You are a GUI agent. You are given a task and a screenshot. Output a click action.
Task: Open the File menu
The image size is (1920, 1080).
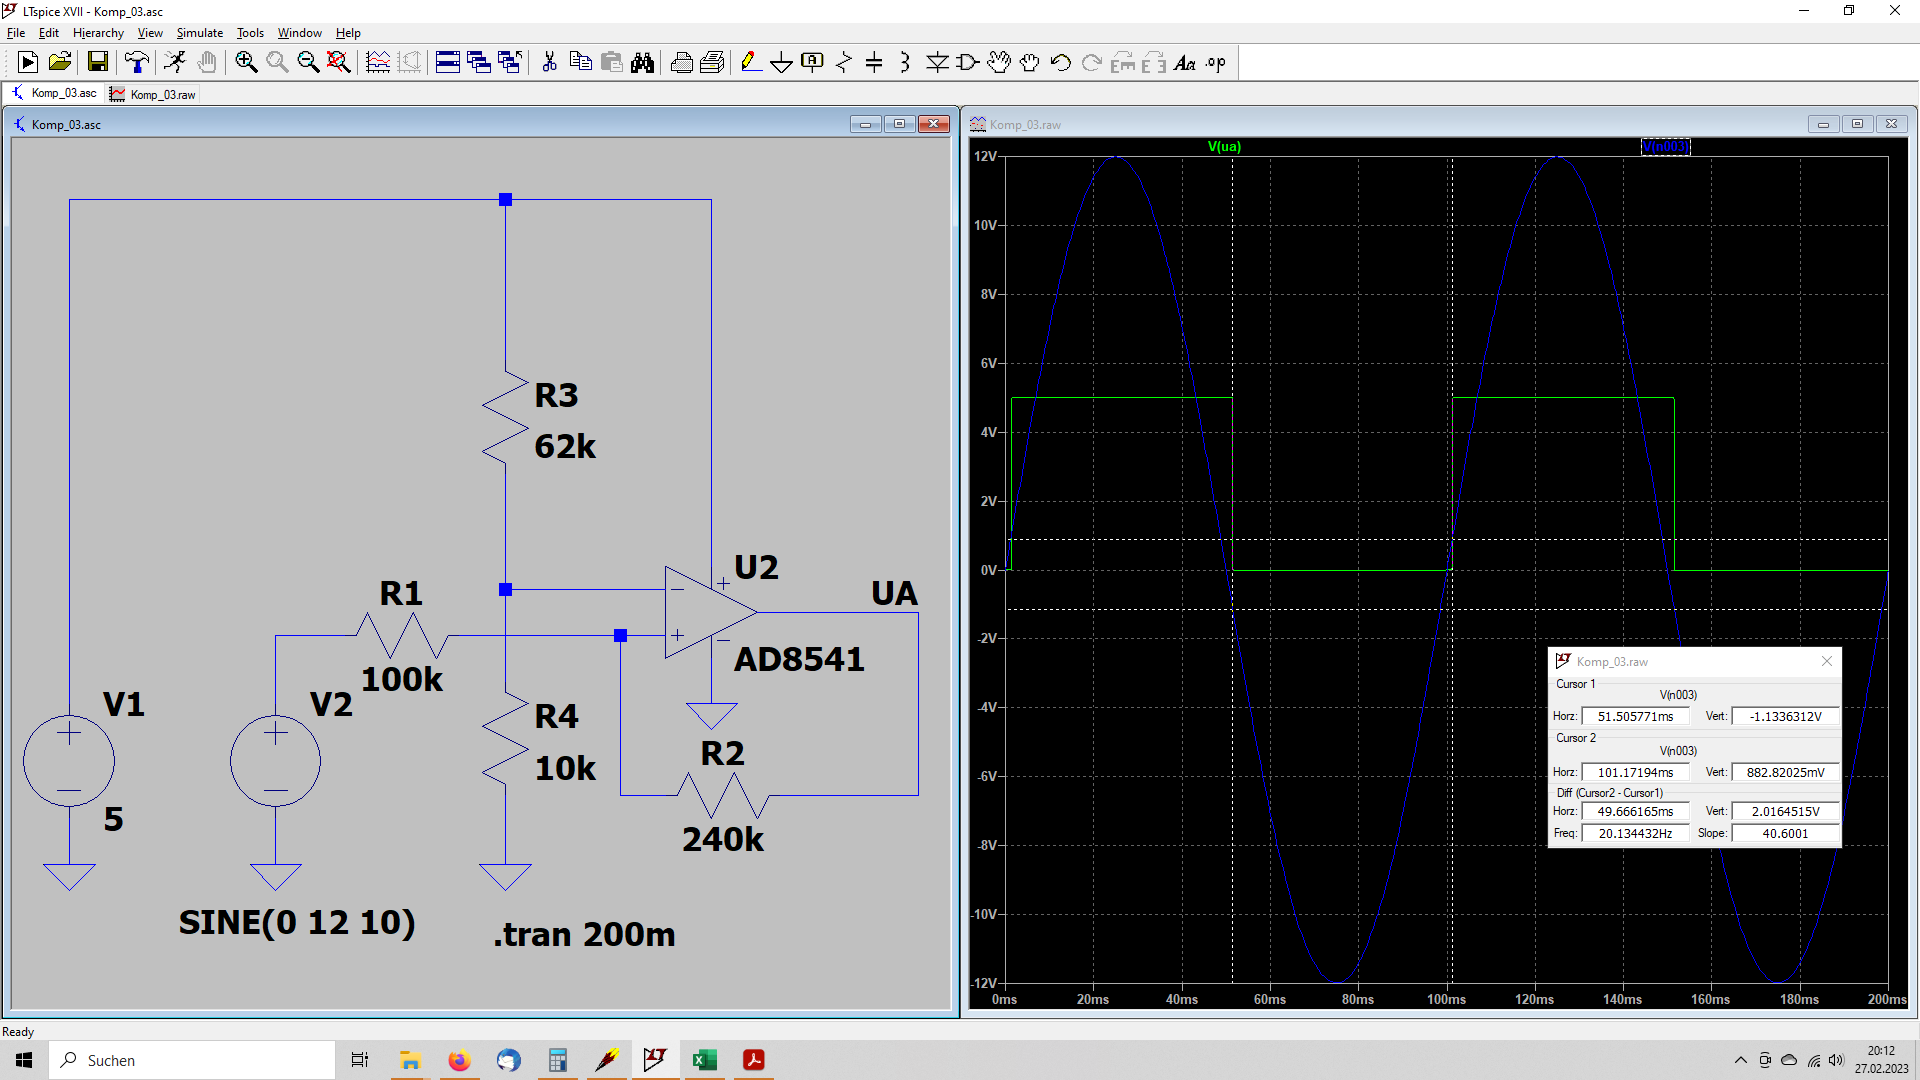tap(16, 33)
